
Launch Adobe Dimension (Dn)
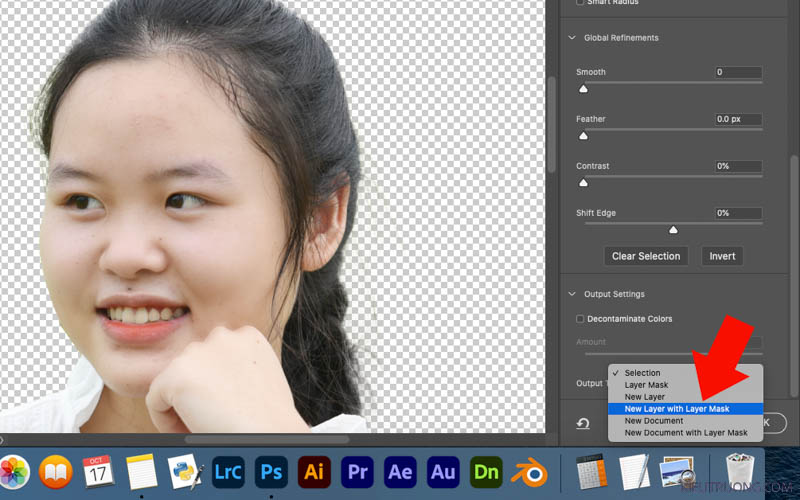486,472
